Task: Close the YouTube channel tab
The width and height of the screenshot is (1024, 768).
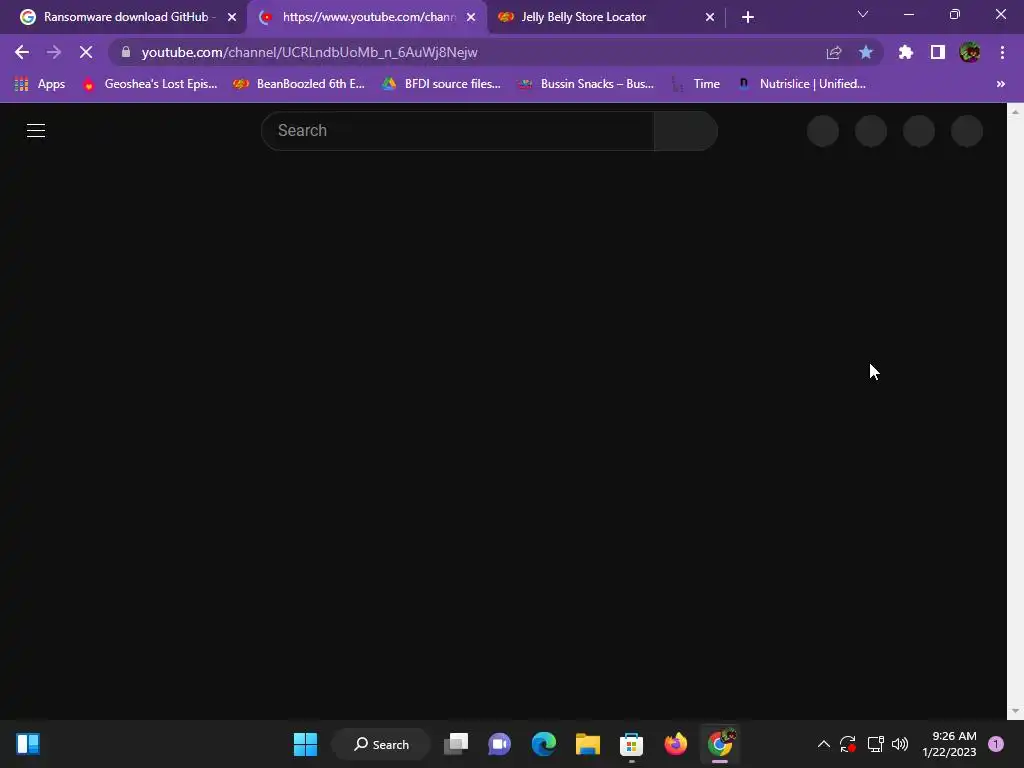Action: click(x=471, y=17)
